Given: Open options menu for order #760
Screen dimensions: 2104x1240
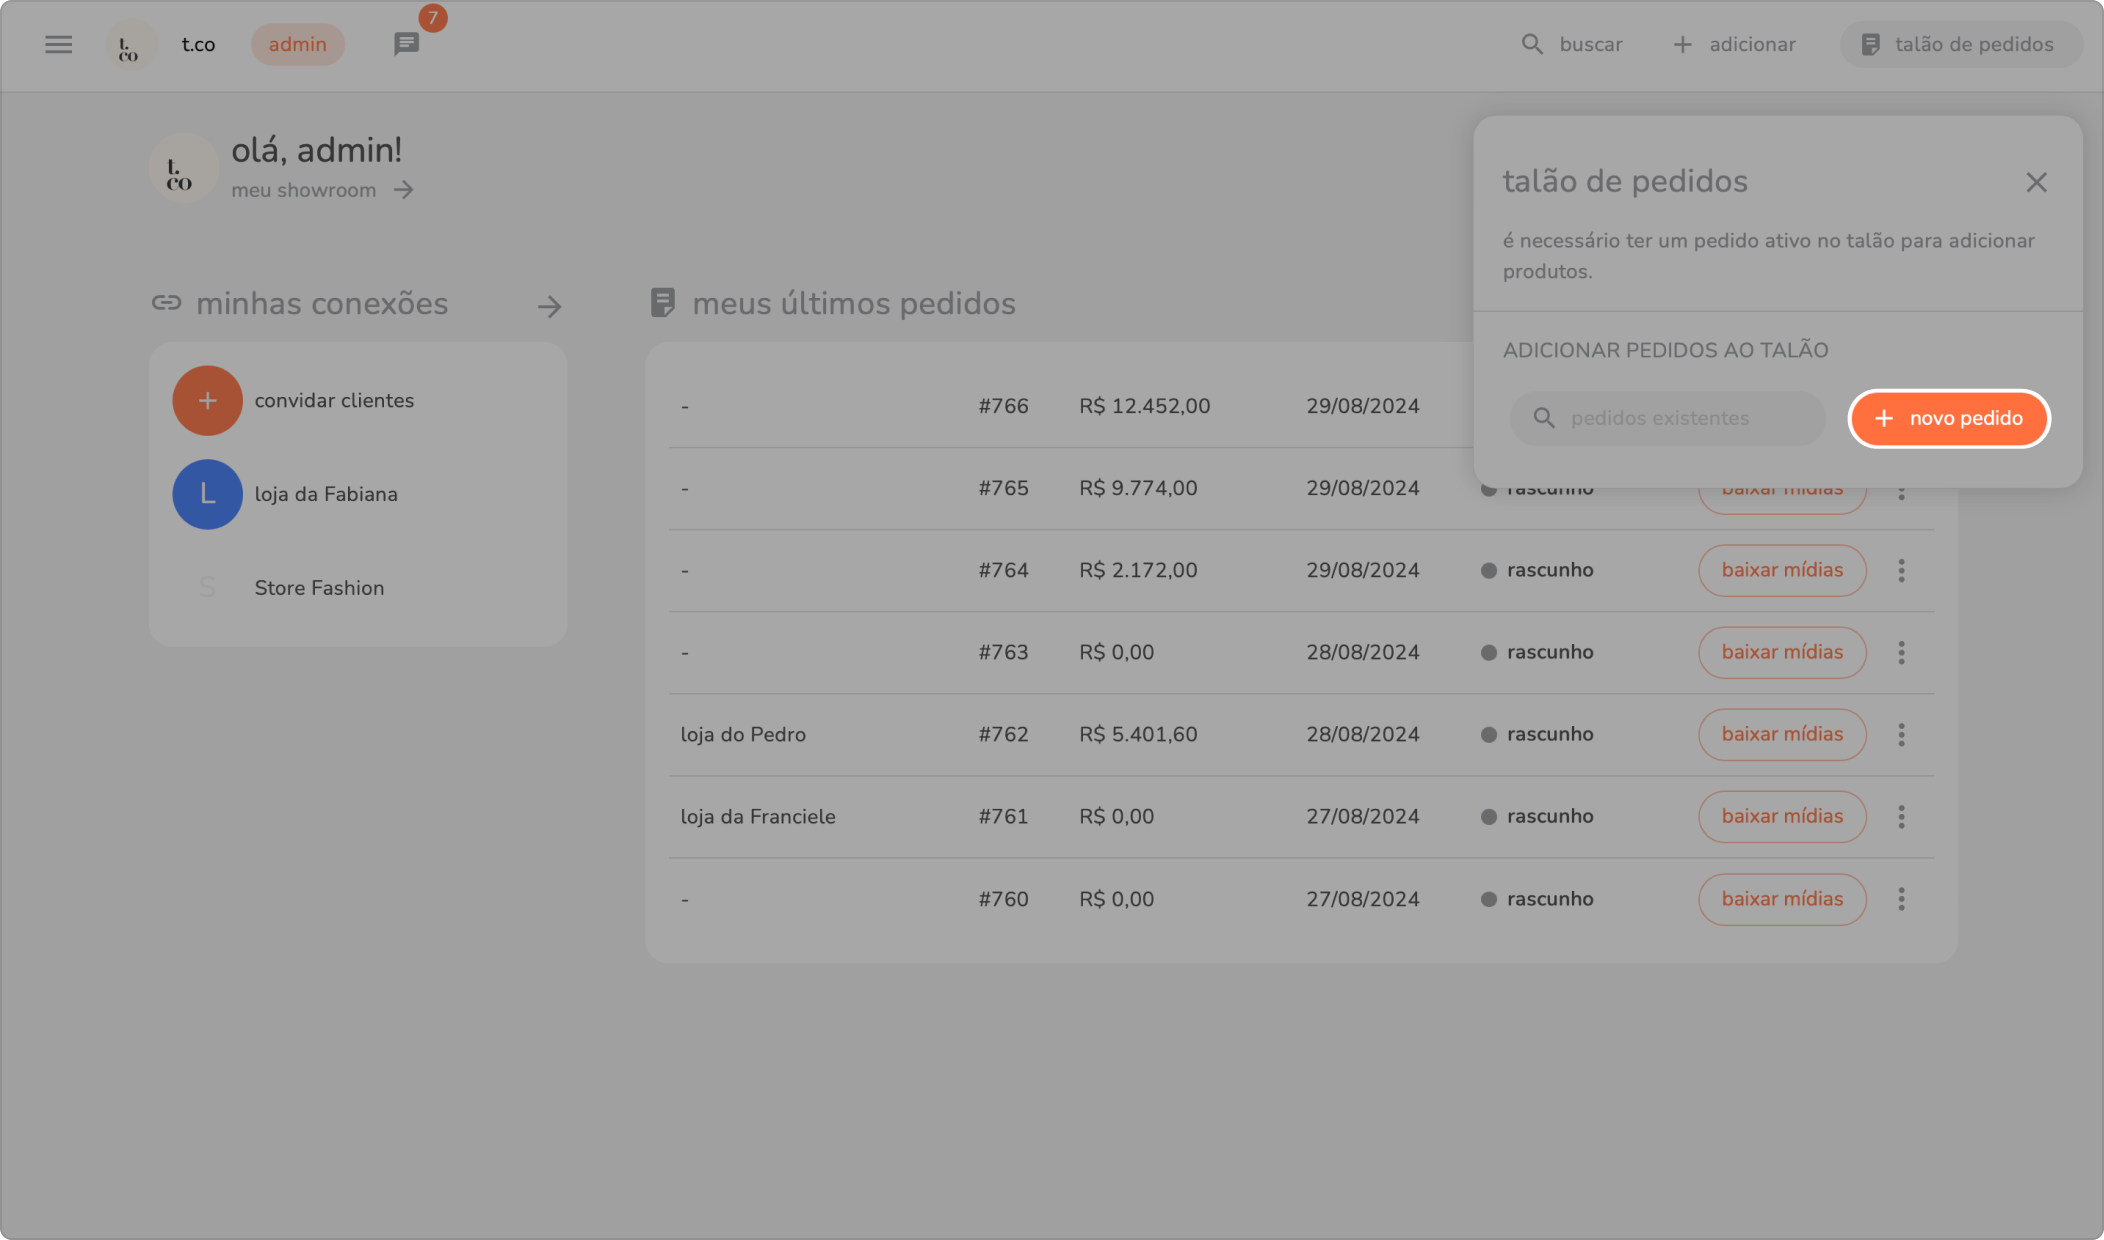Looking at the screenshot, I should coord(1901,898).
